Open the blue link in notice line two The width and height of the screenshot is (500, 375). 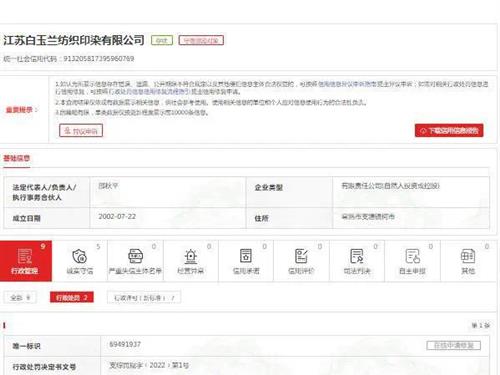149,91
